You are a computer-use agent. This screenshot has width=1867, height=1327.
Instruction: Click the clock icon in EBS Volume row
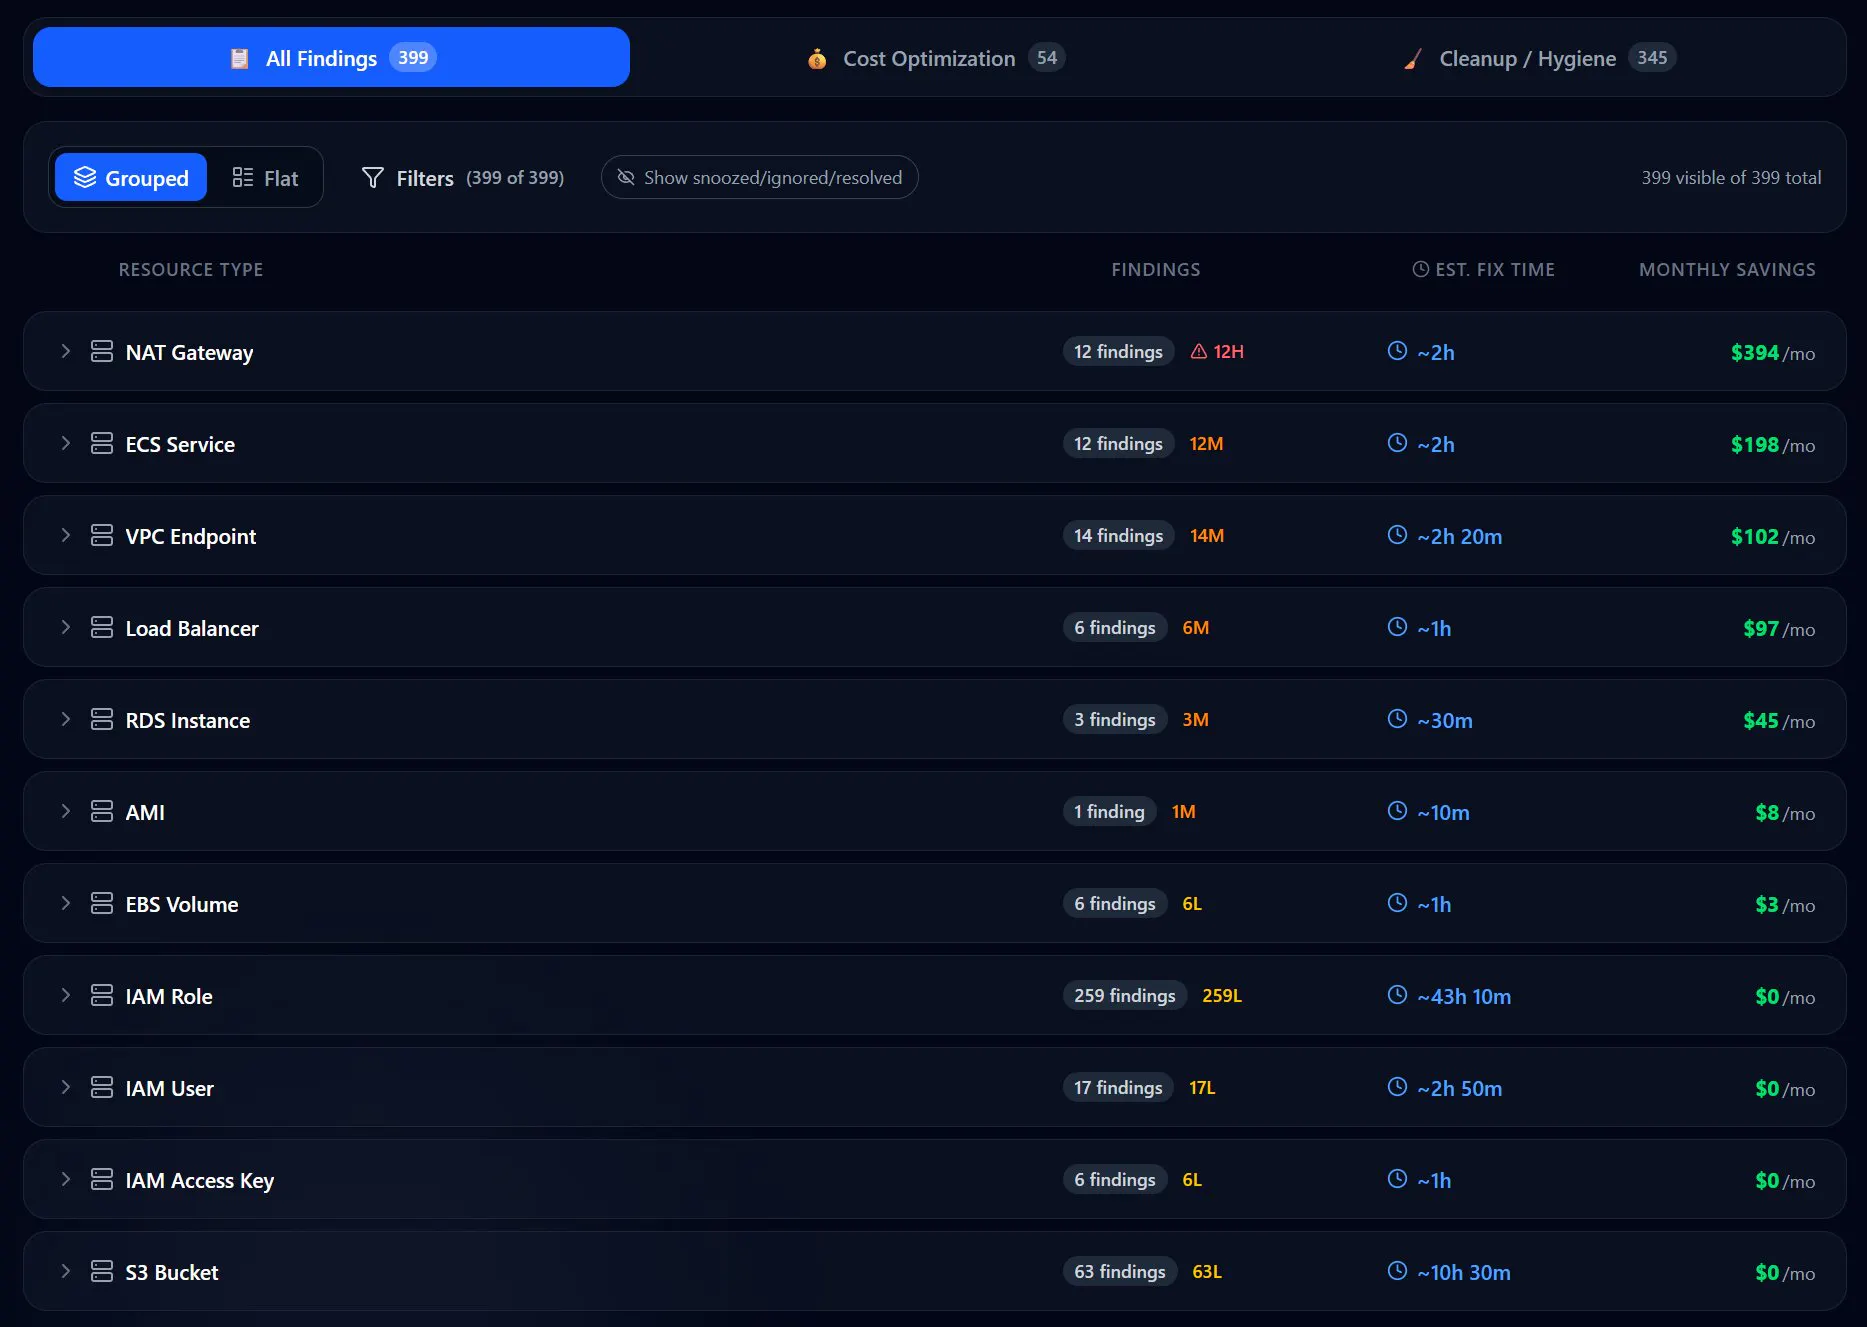click(x=1397, y=902)
